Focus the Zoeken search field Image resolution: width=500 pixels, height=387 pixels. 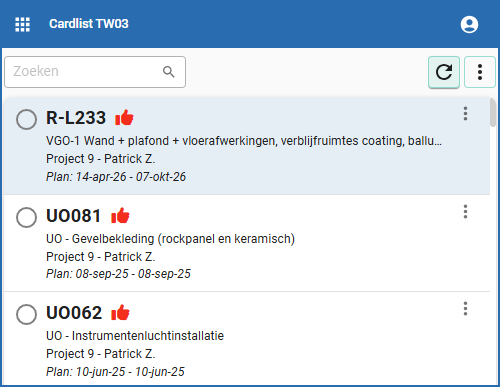click(x=95, y=72)
